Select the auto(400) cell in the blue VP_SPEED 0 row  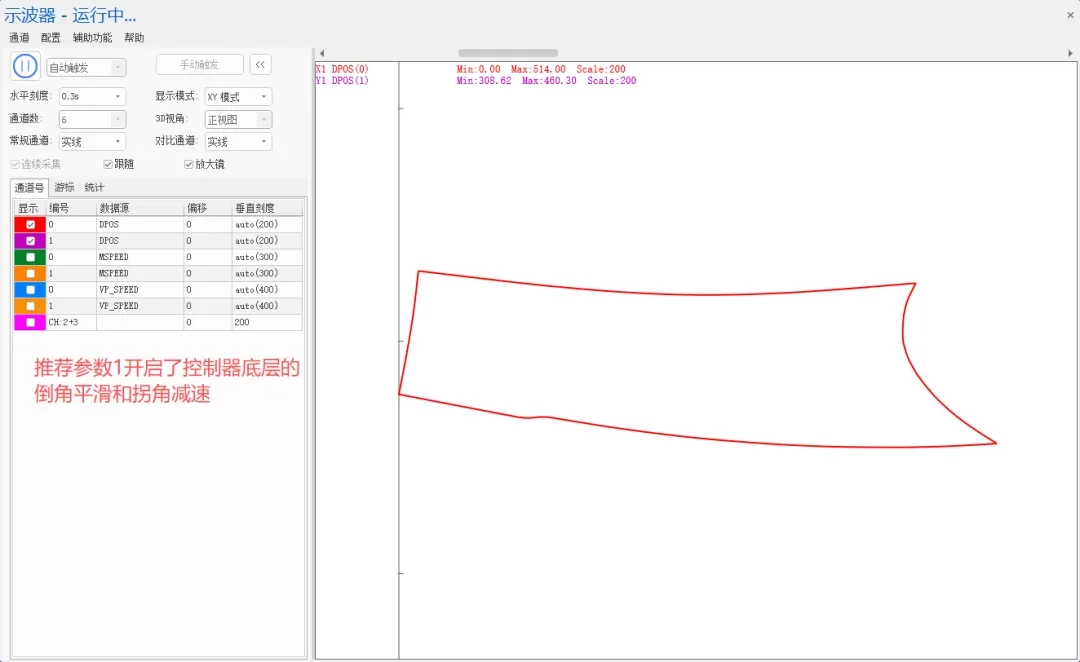pos(267,290)
